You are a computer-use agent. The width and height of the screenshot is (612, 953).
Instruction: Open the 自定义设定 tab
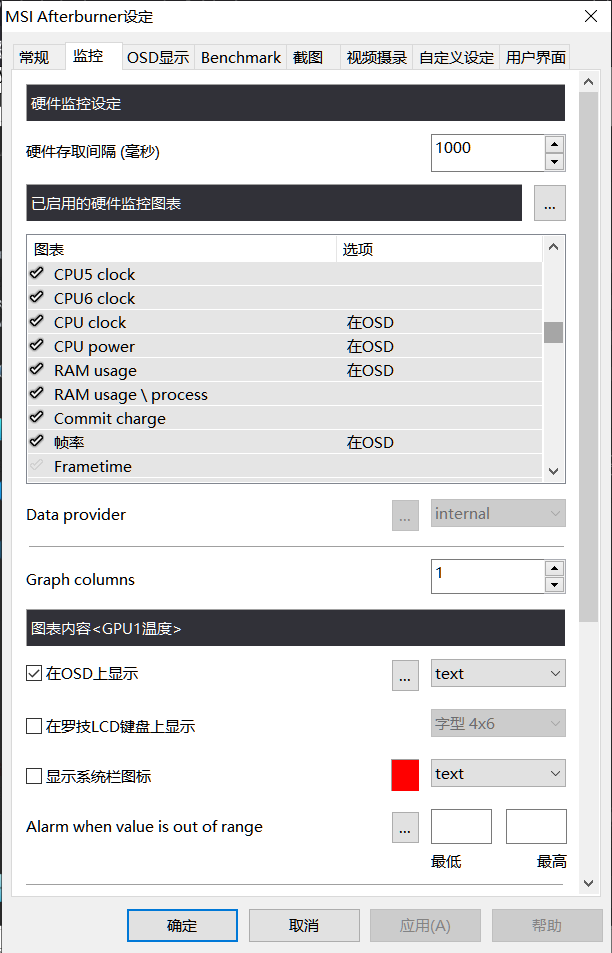456,58
